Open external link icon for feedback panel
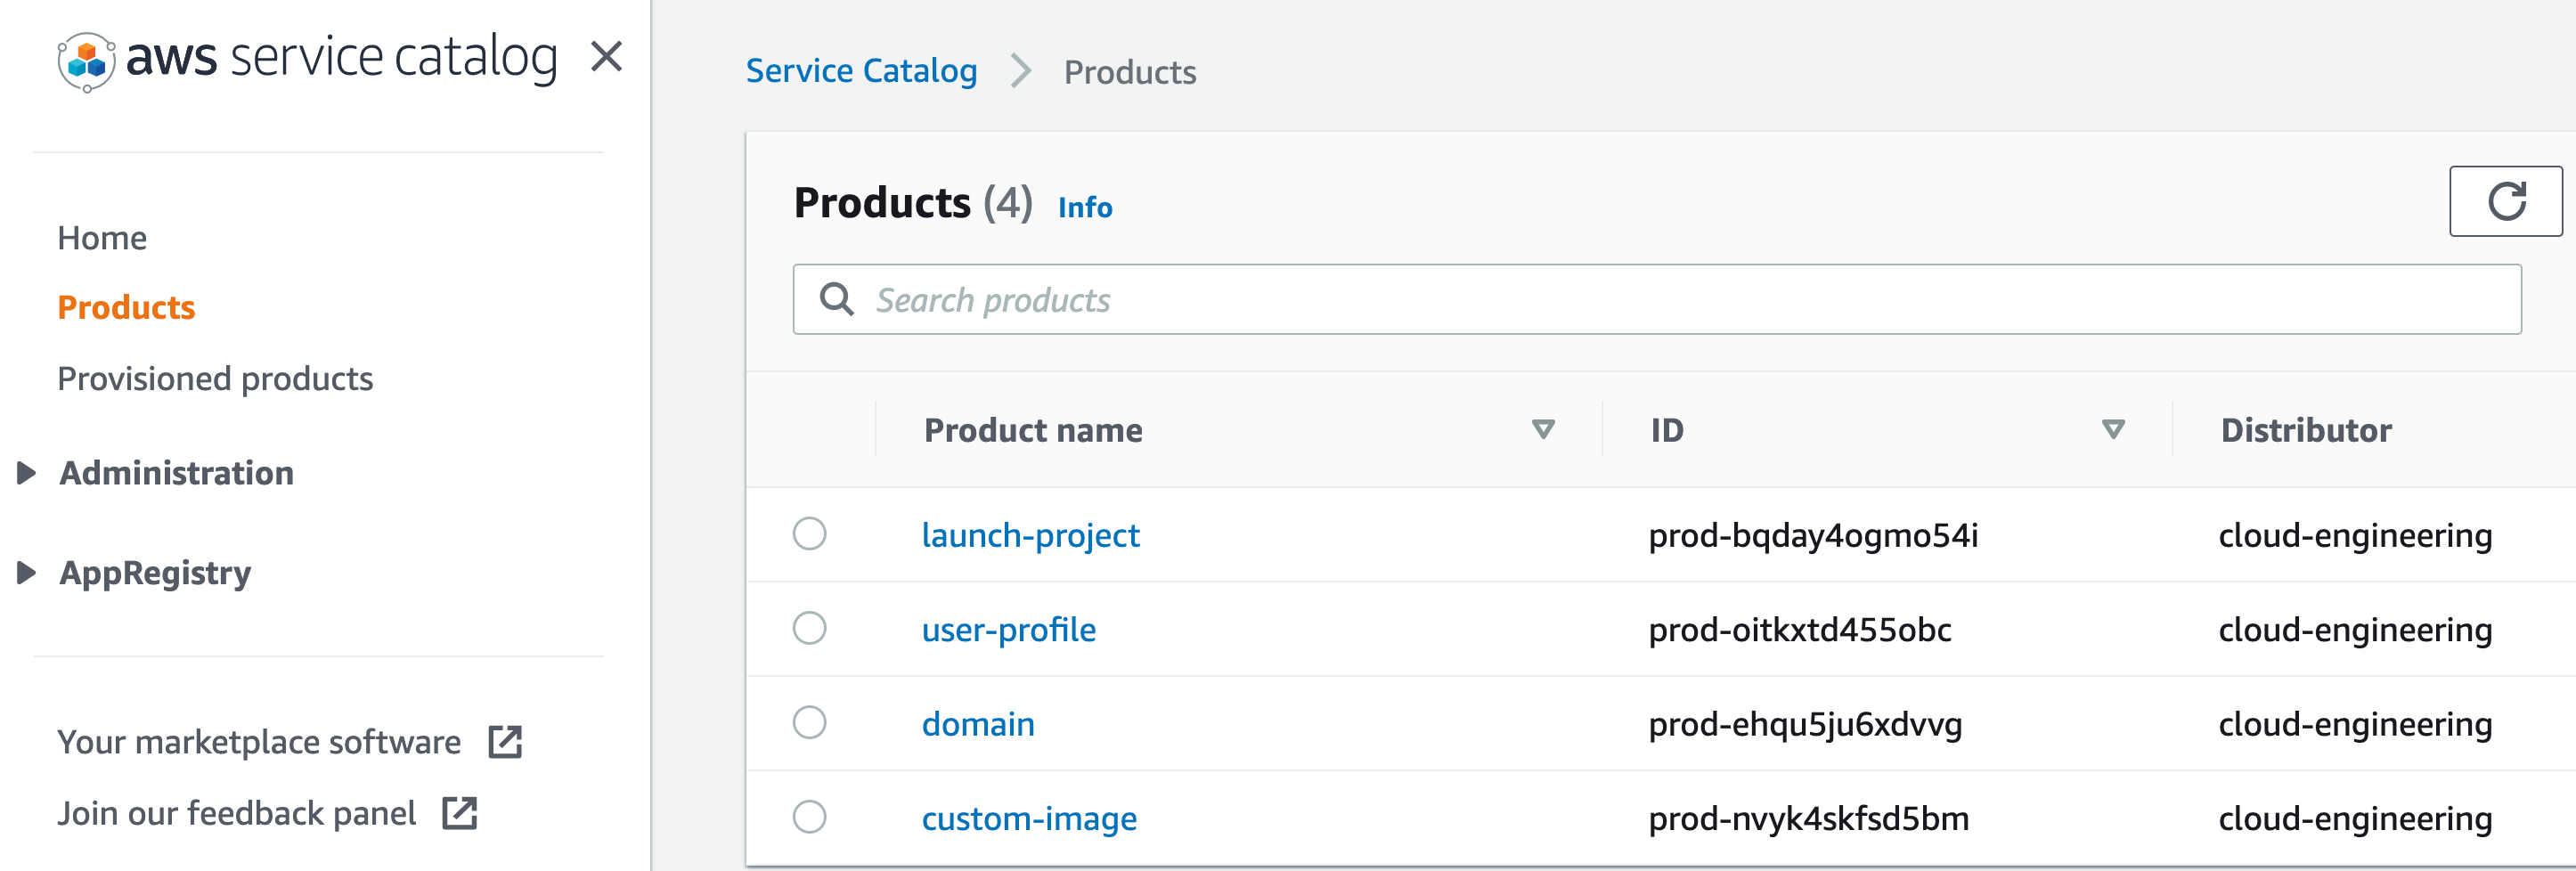Screen dimensions: 2576x871 460,813
